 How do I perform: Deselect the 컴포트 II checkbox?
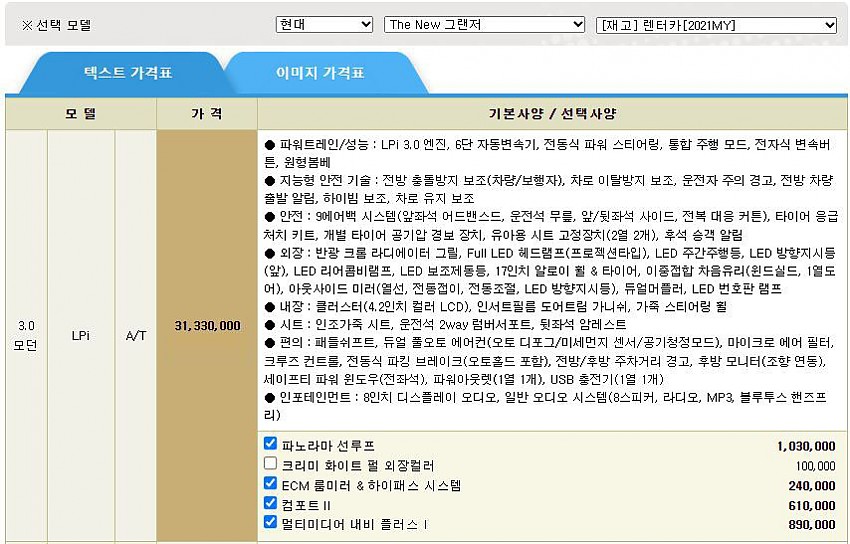270,503
